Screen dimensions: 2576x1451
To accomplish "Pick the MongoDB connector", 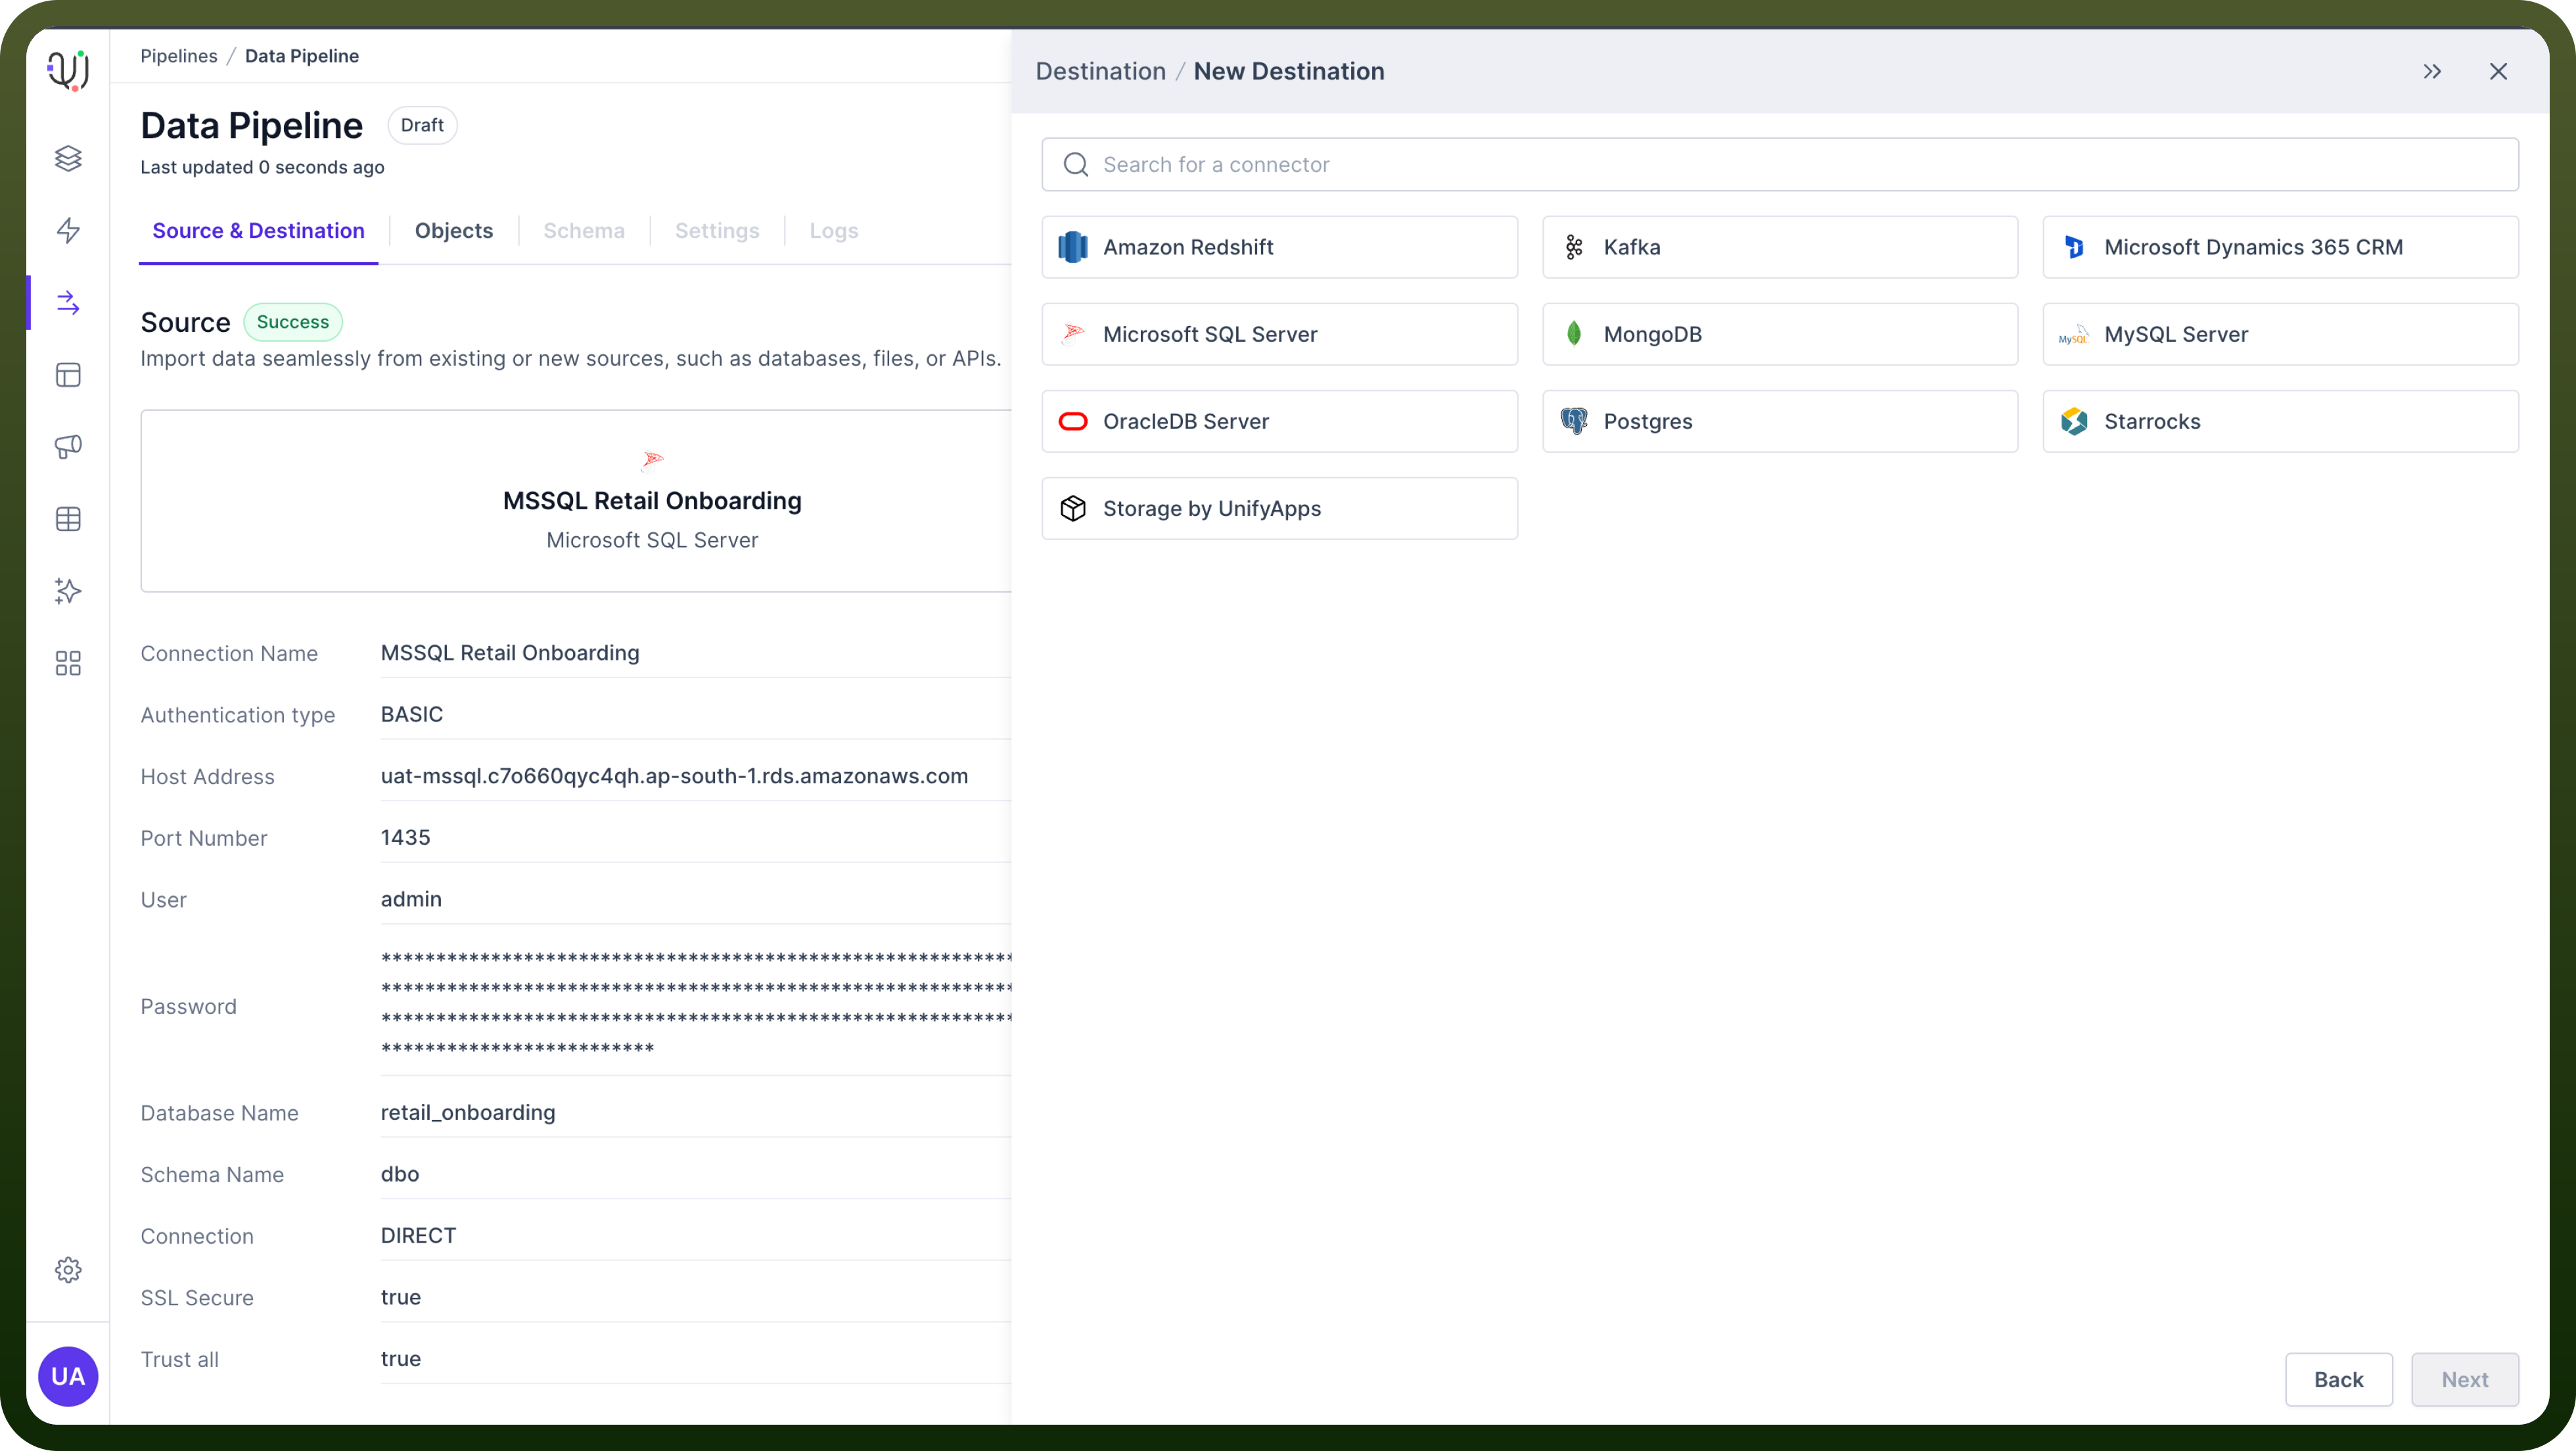I will [1780, 334].
